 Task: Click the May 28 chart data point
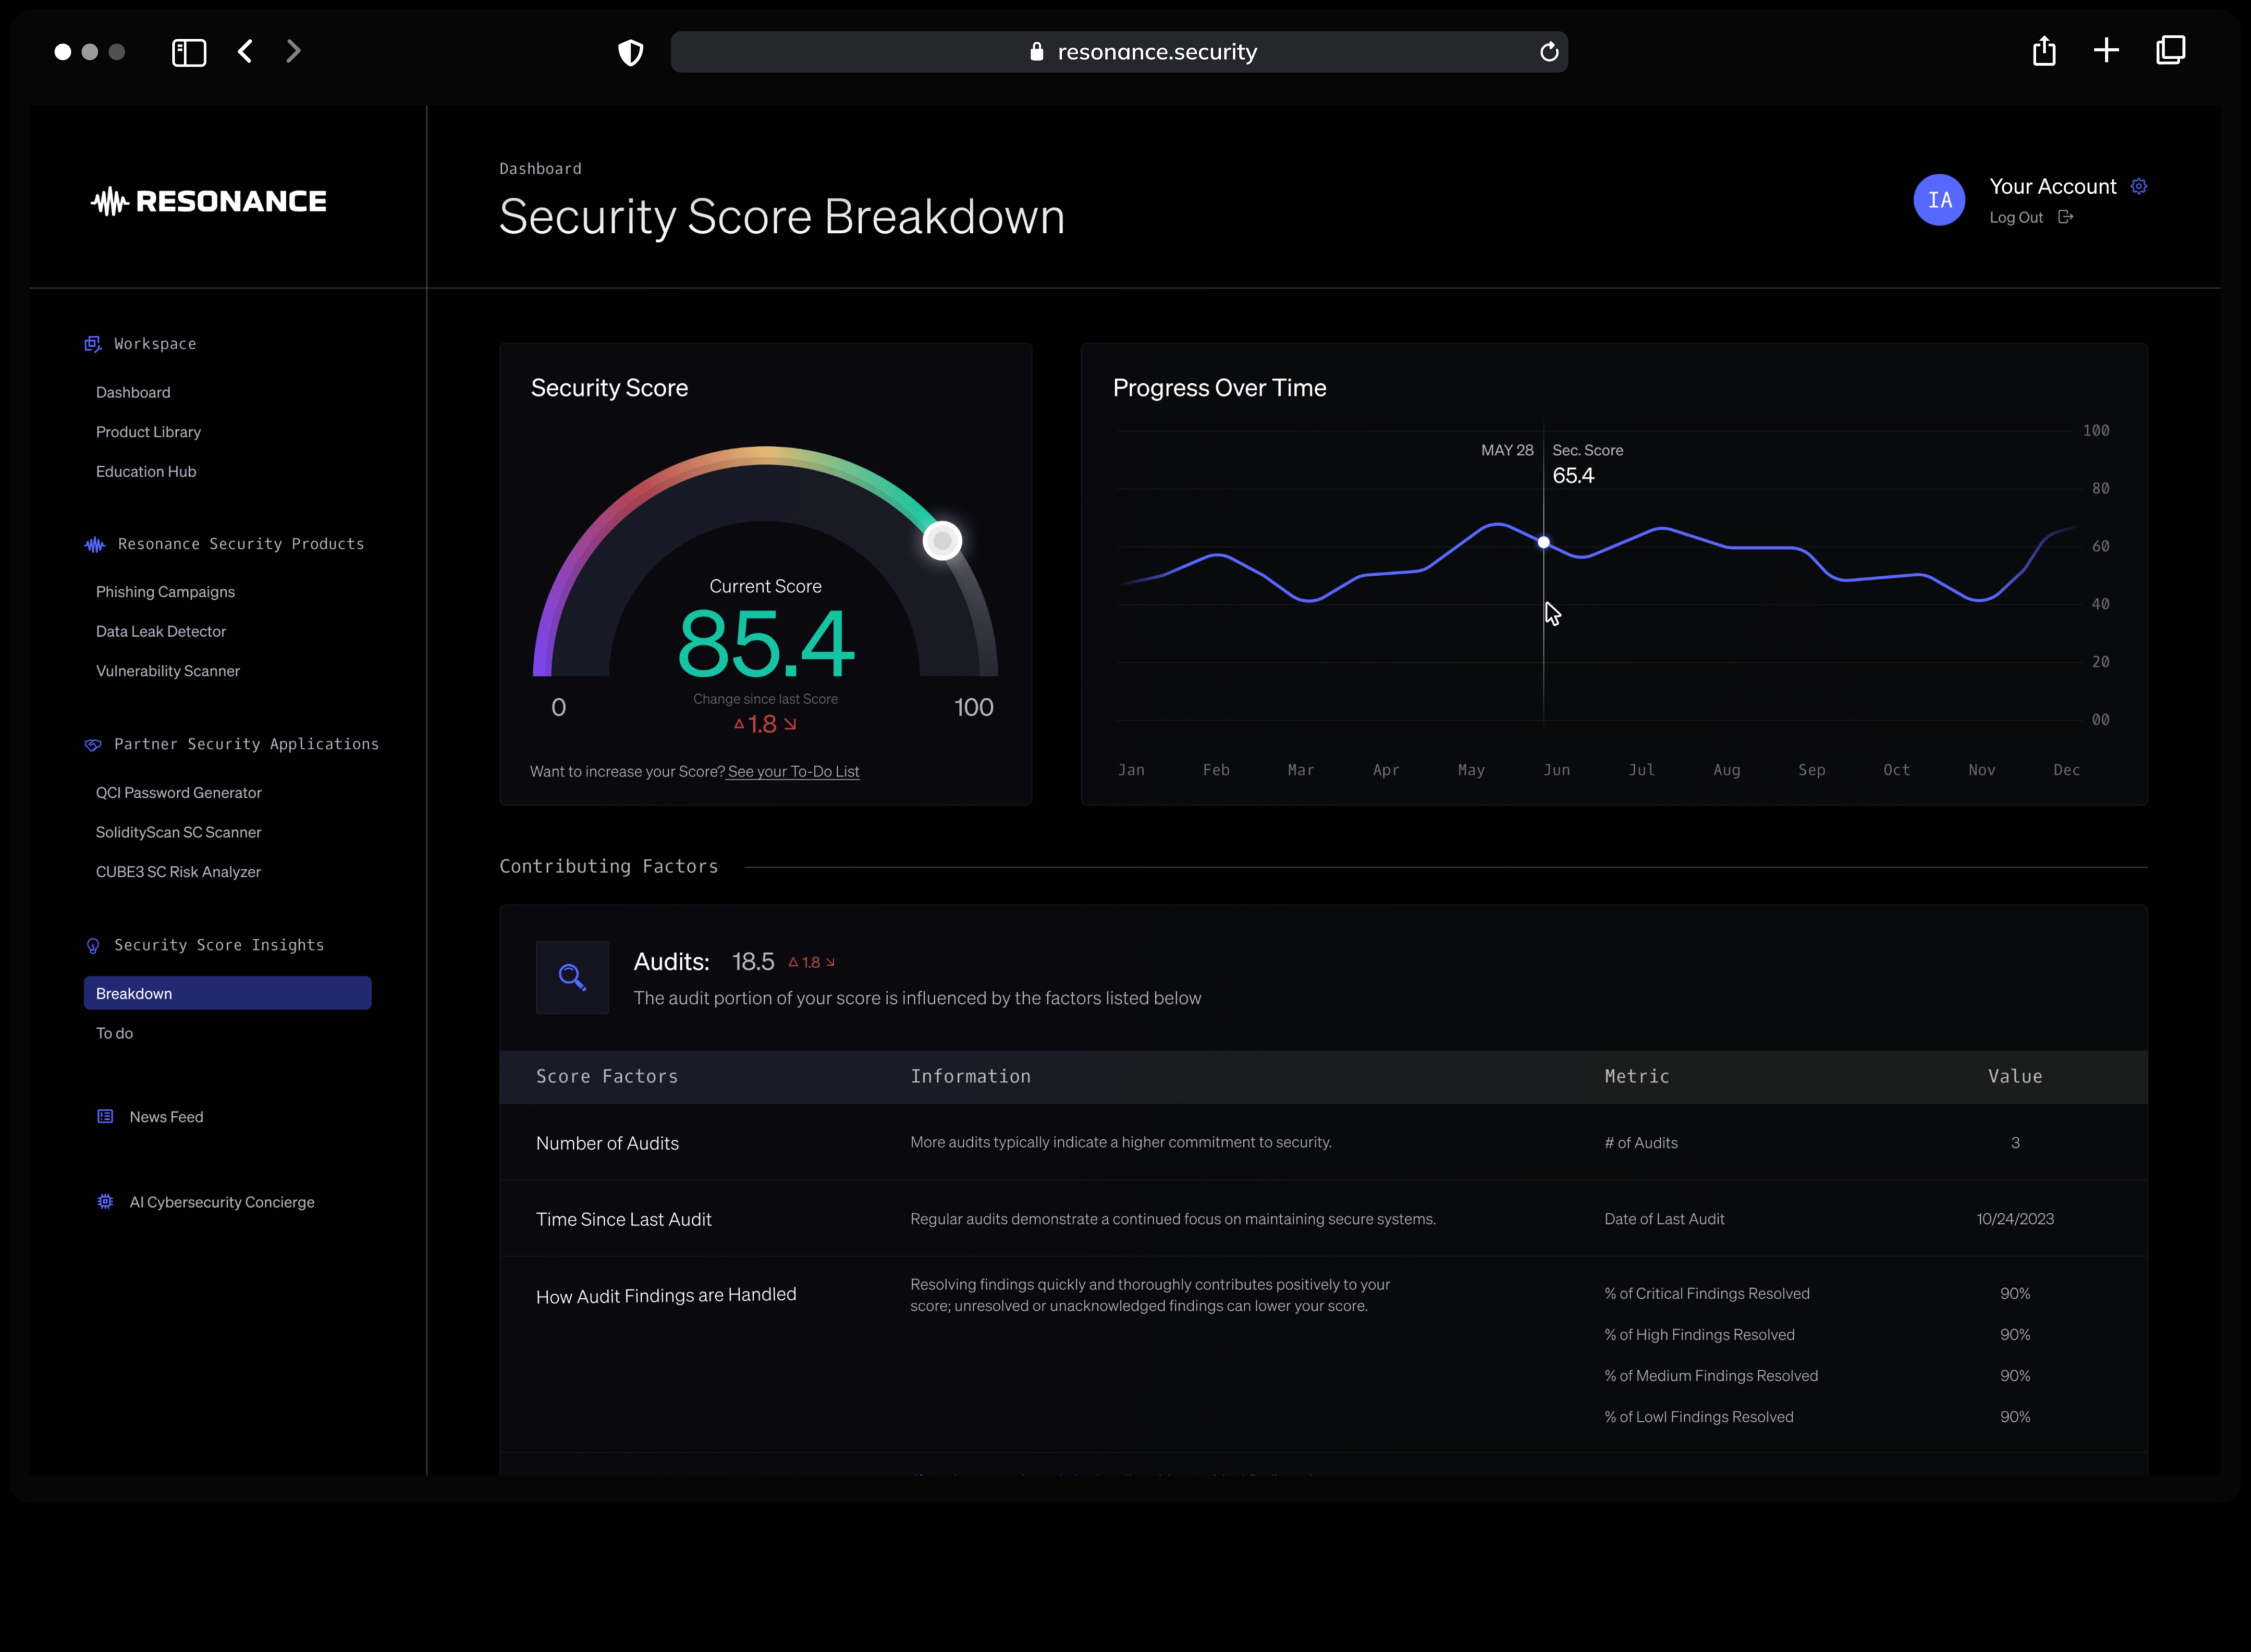(x=1543, y=542)
